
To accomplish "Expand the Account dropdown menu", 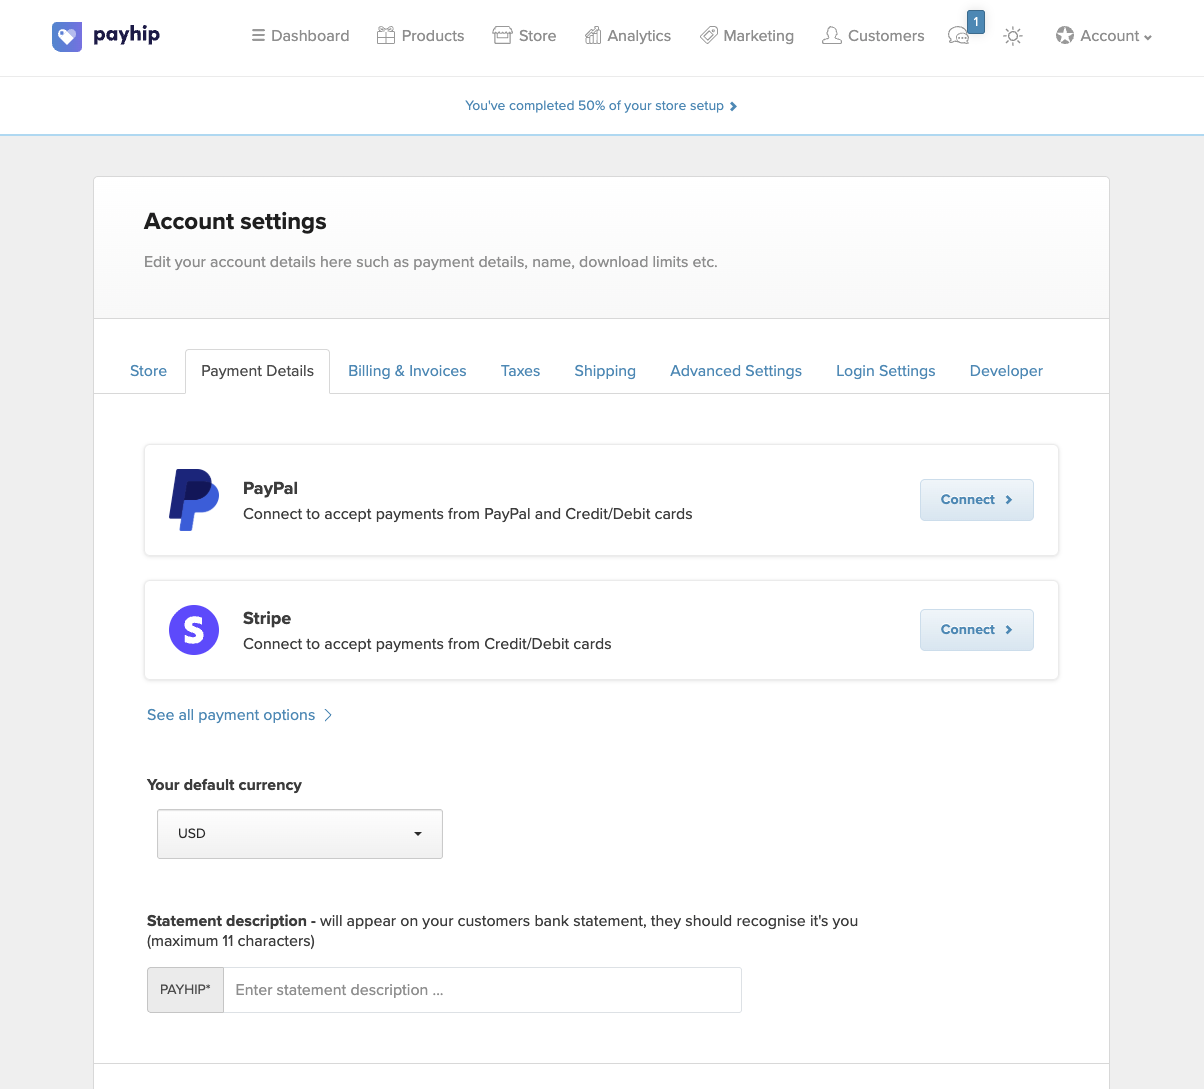I will click(1104, 36).
